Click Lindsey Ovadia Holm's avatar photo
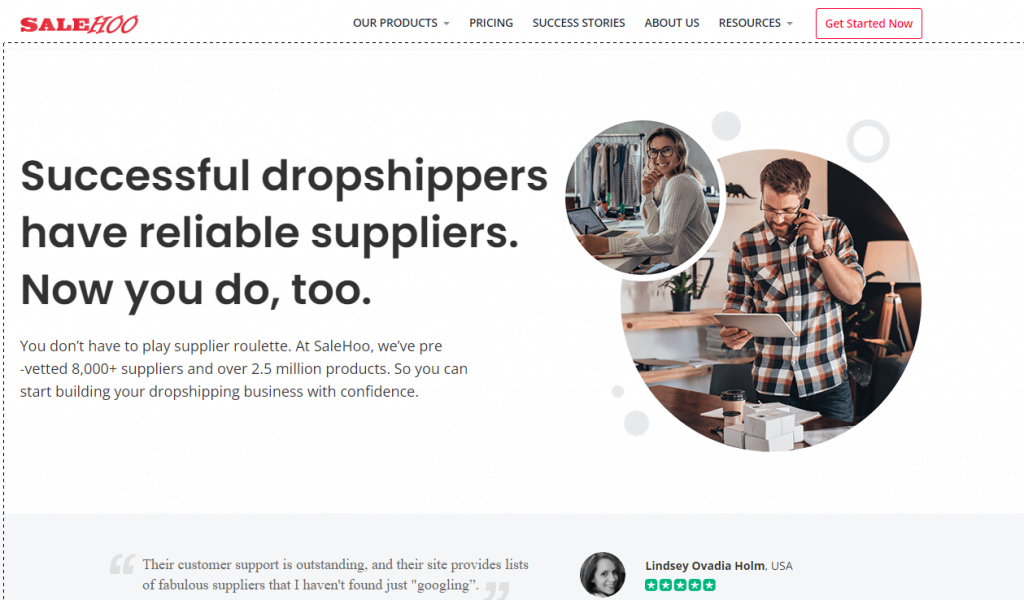 point(602,575)
